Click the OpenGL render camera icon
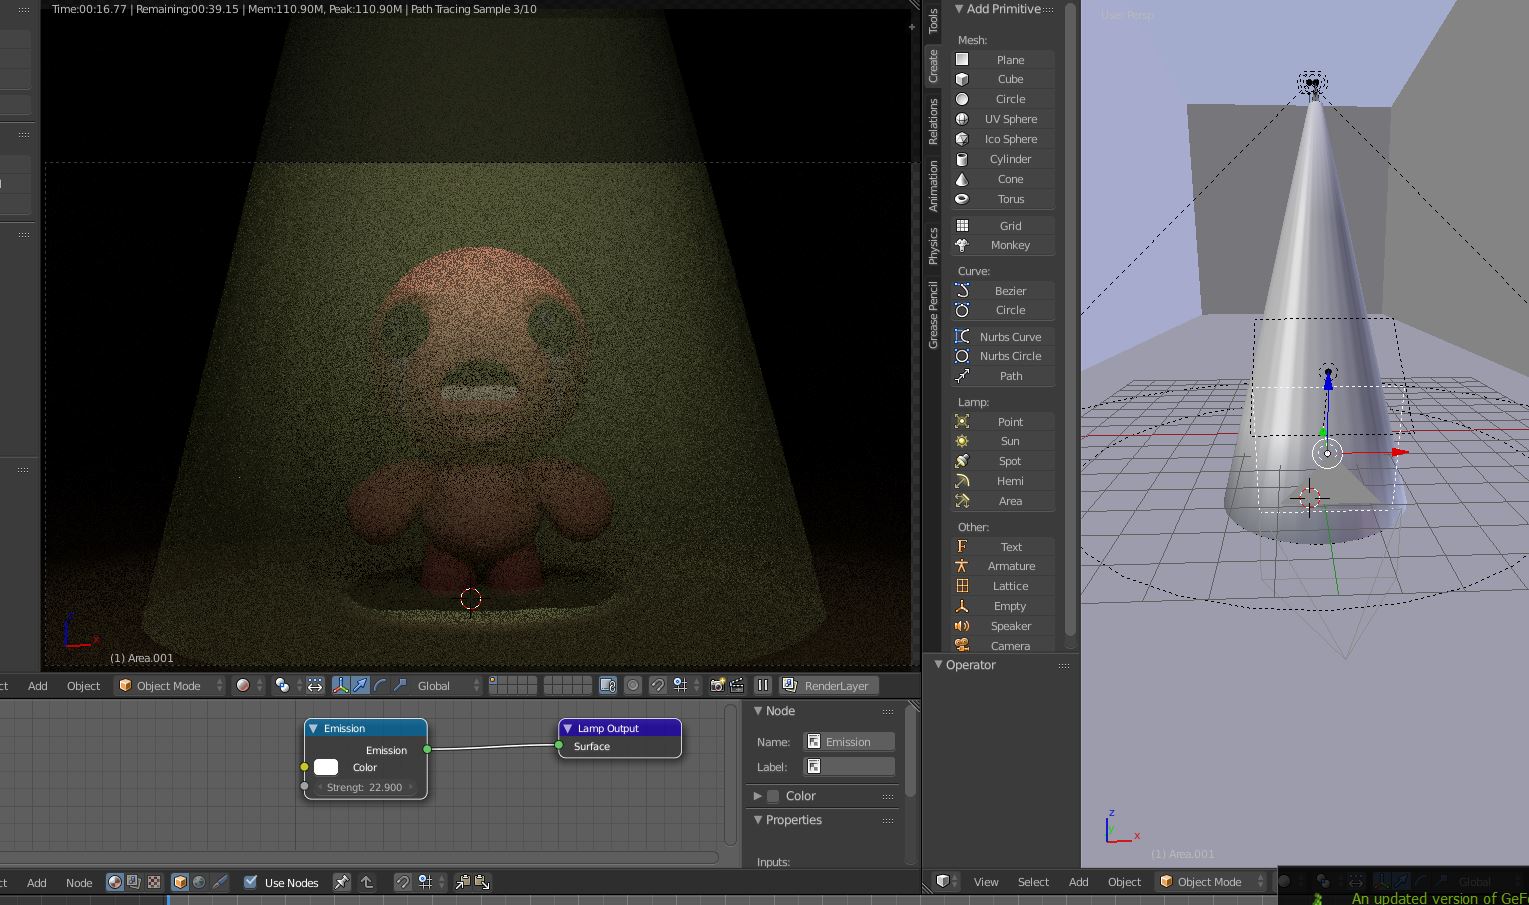Viewport: 1529px width, 905px height. [717, 685]
